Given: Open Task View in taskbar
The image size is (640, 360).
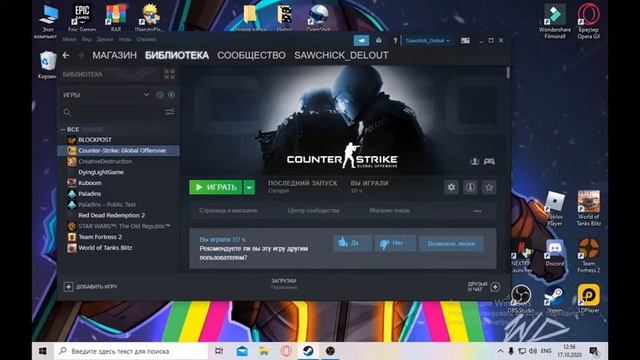Looking at the screenshot, I should (219, 351).
